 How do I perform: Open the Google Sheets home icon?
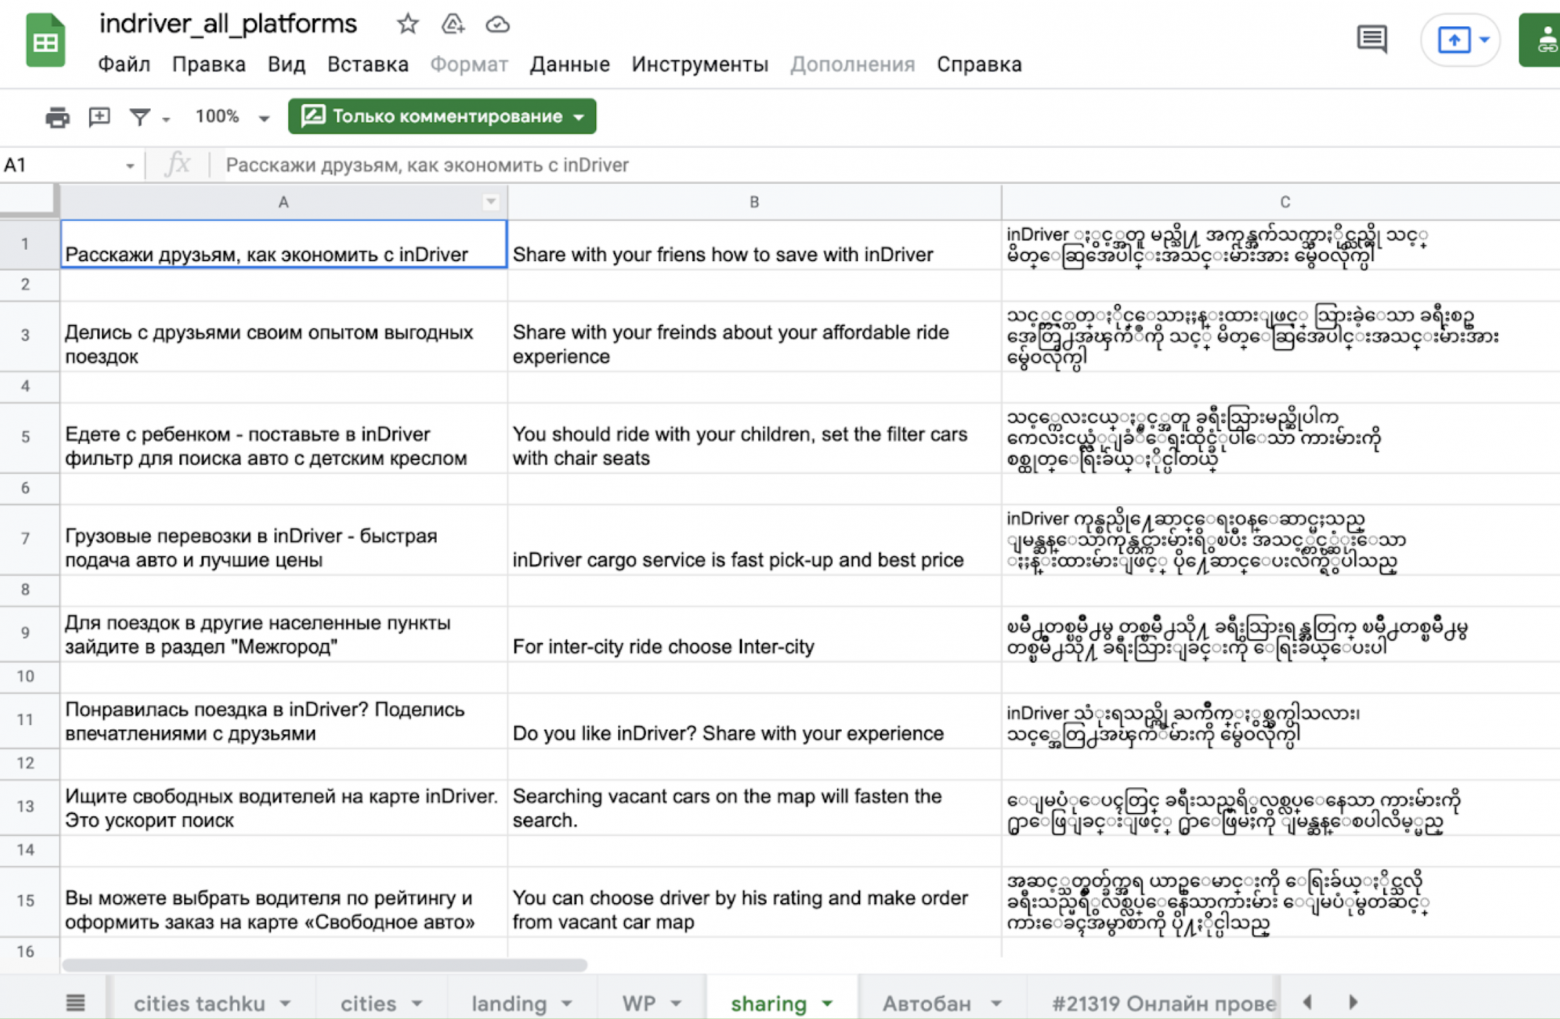click(x=45, y=41)
